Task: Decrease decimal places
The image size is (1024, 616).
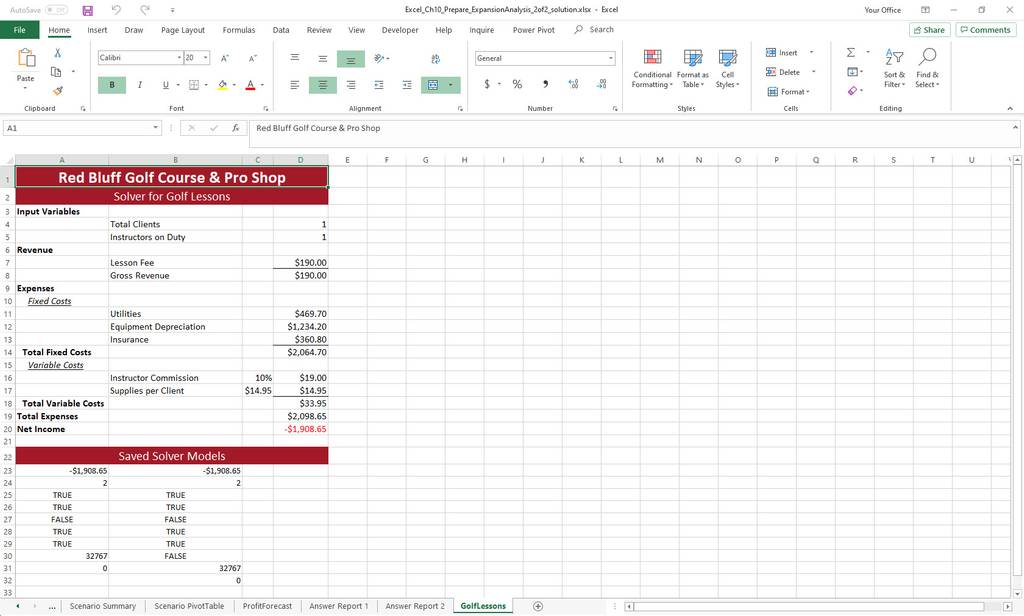Action: pyautogui.click(x=601, y=84)
